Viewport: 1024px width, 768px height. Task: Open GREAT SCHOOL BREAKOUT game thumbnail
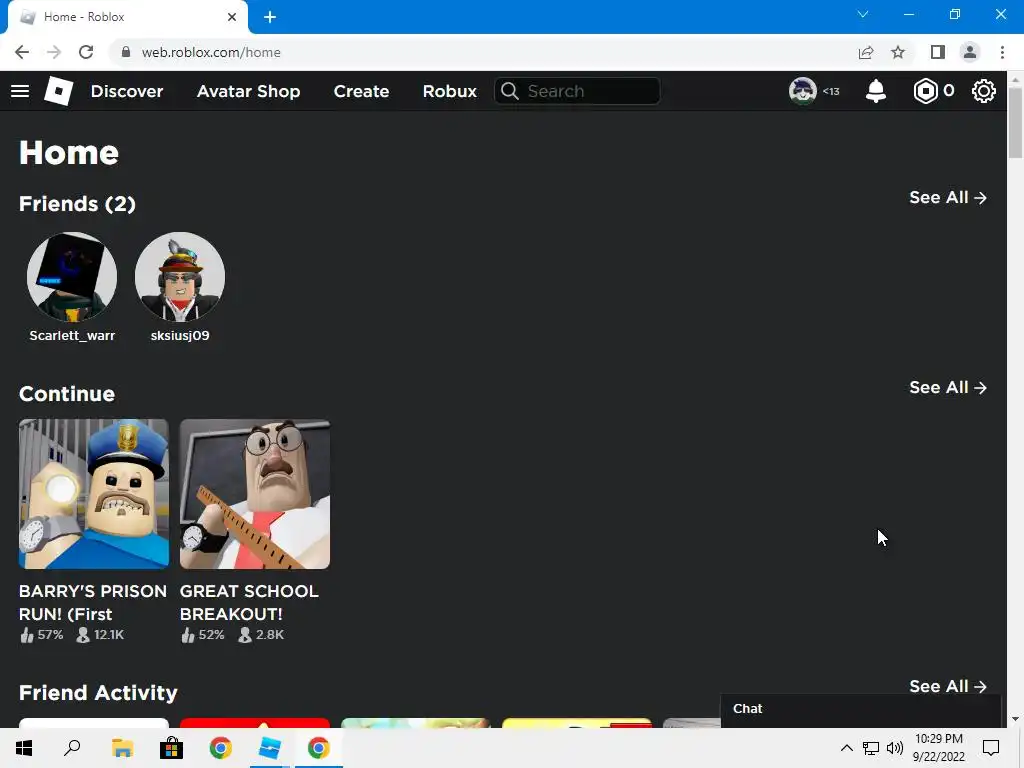coord(255,494)
